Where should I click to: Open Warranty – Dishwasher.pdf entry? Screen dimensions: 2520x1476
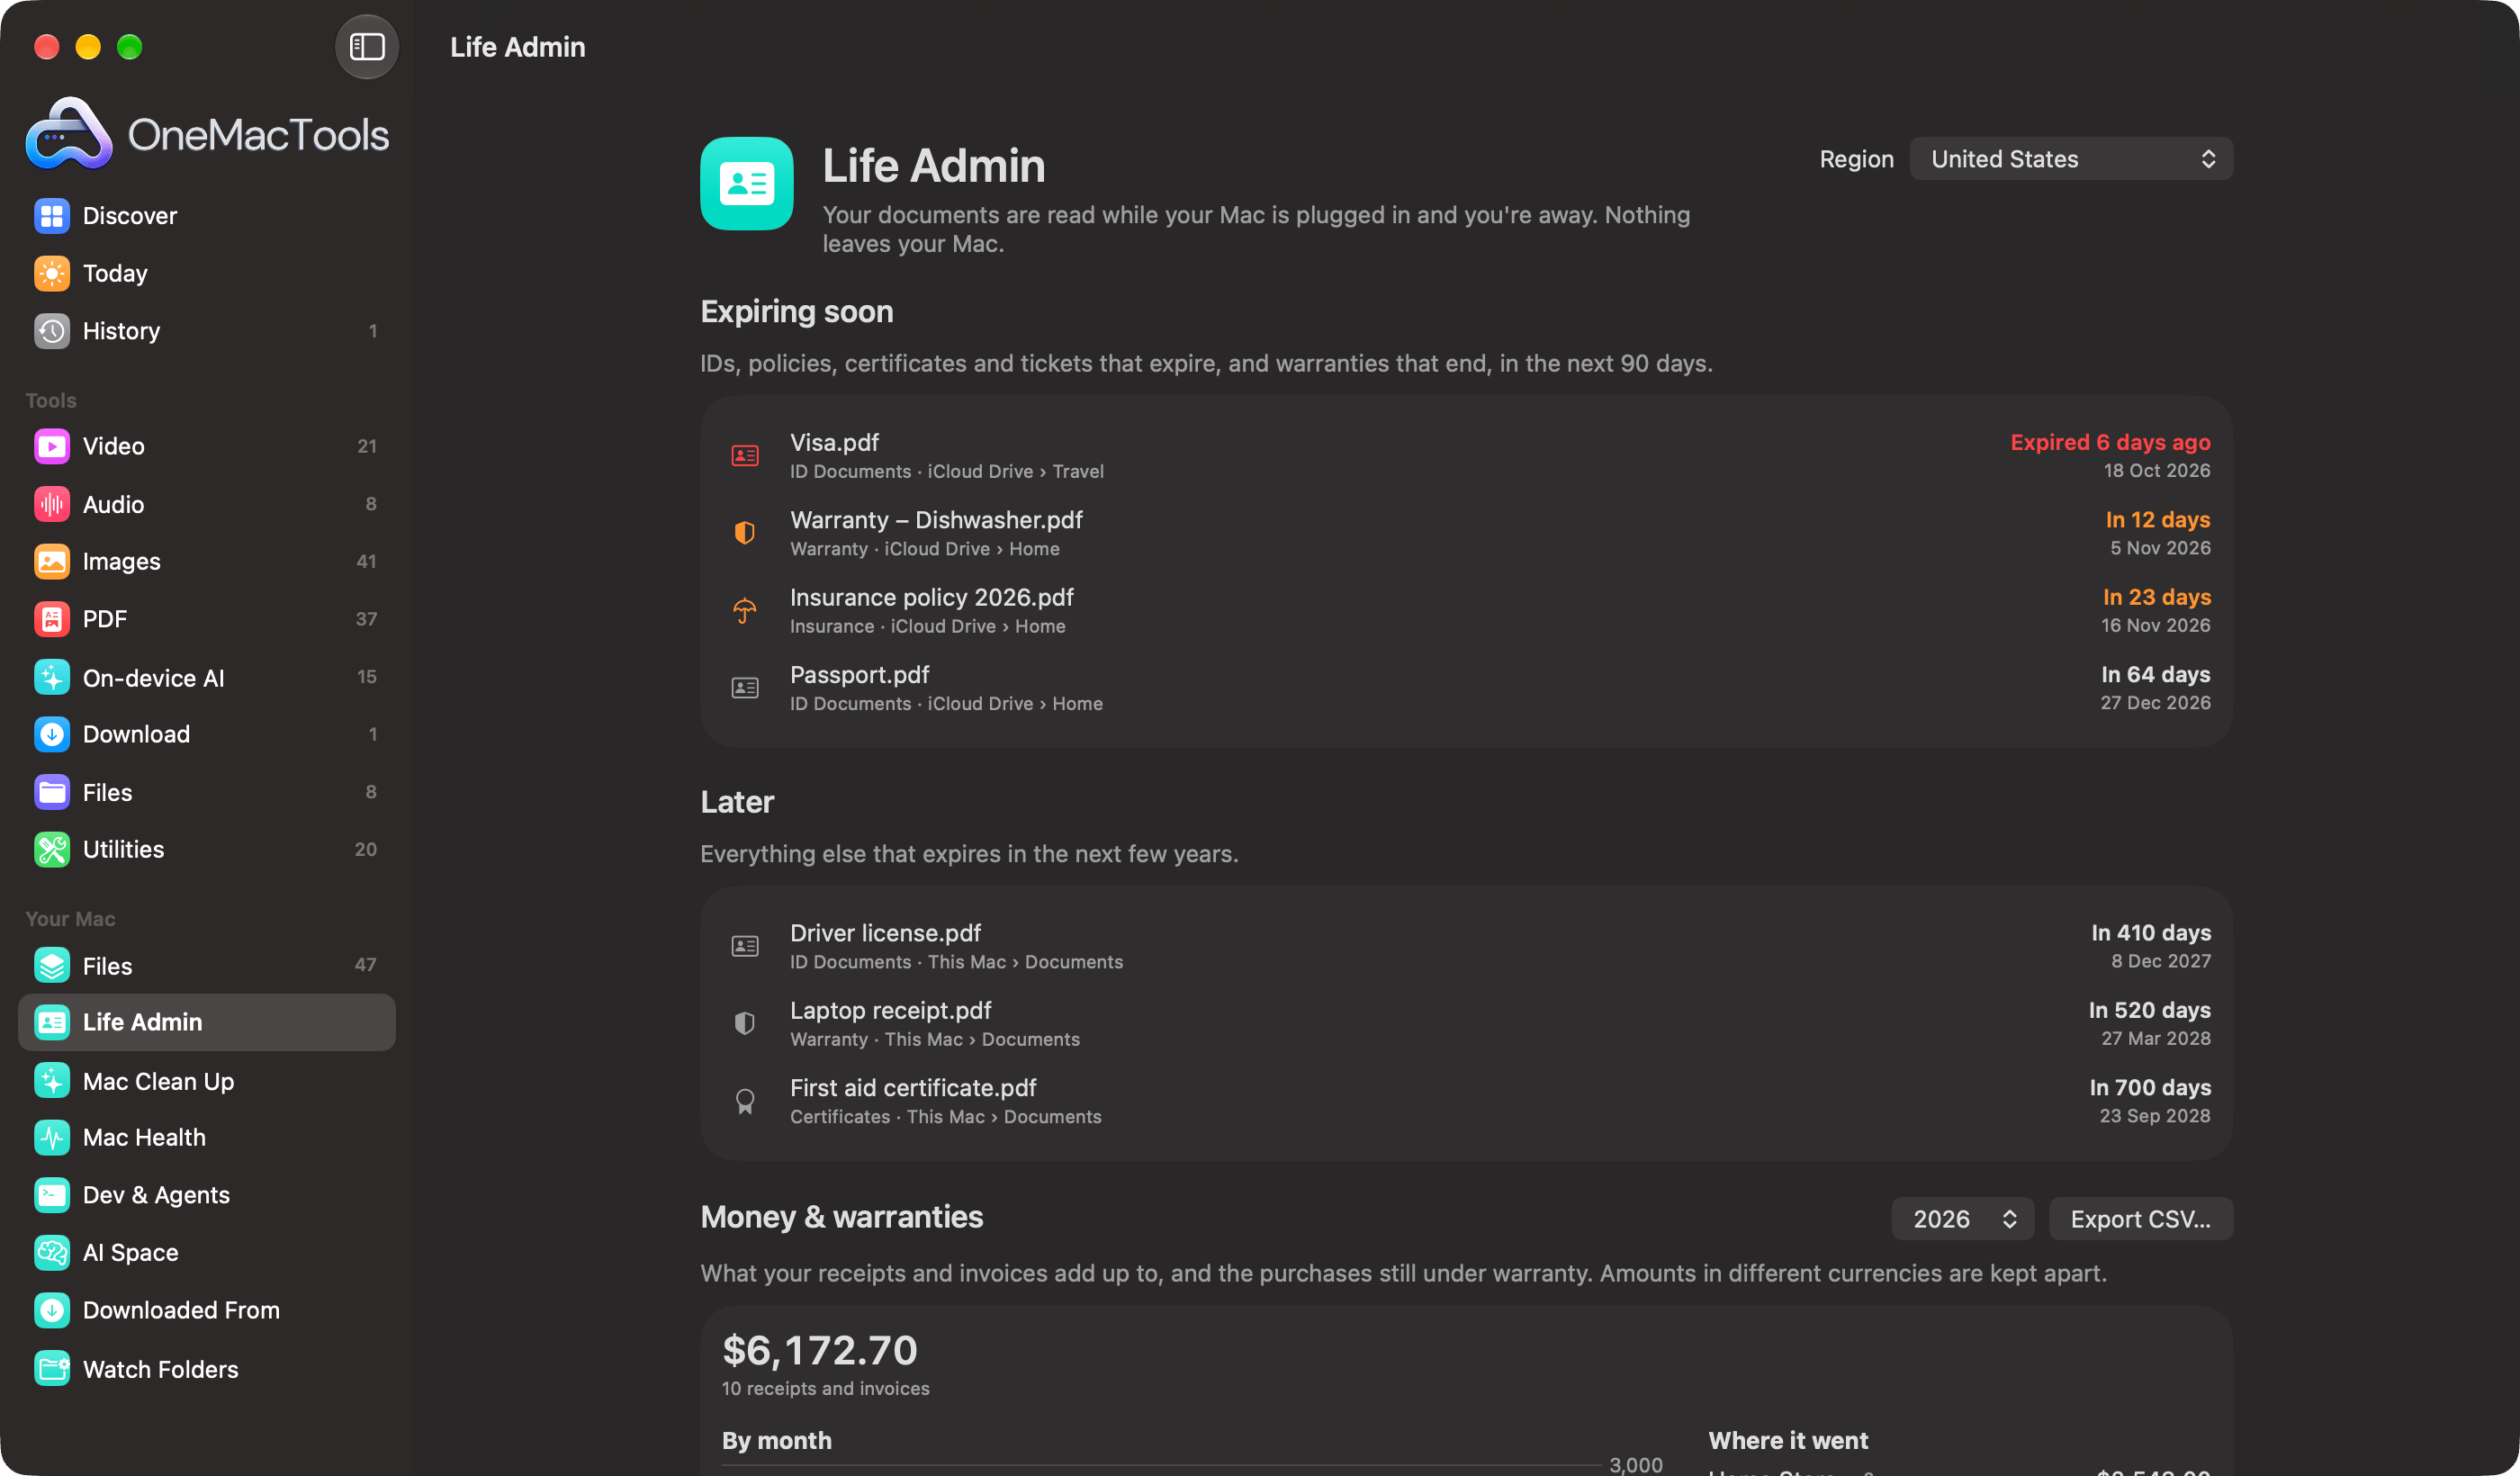click(1466, 533)
